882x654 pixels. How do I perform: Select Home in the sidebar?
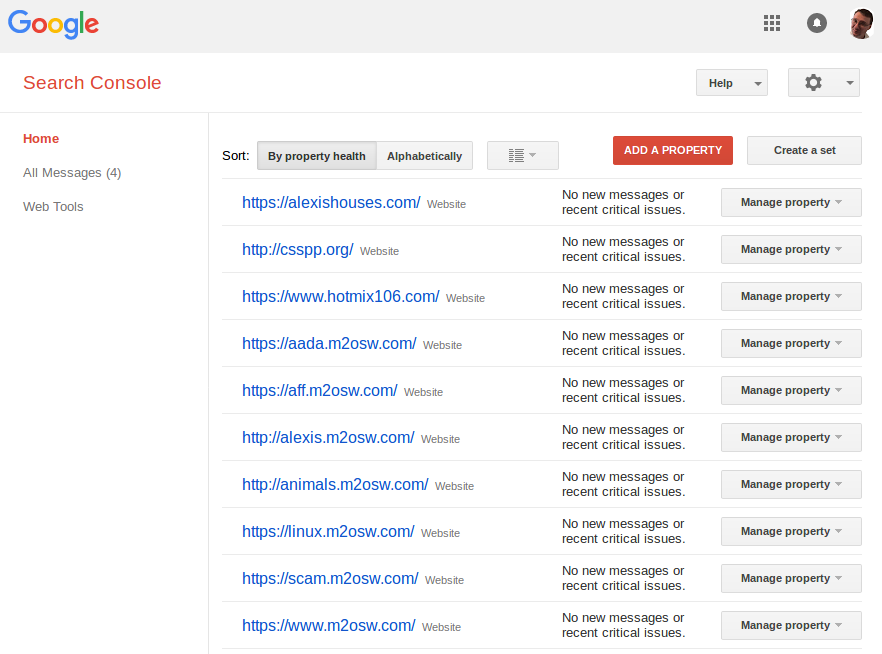[41, 138]
